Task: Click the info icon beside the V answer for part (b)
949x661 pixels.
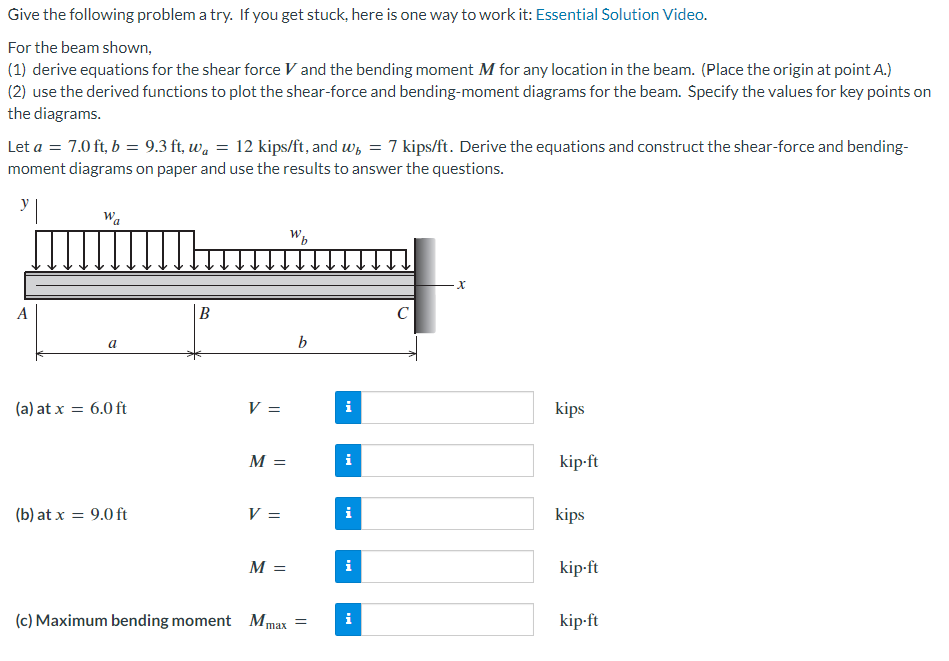Action: 348,513
